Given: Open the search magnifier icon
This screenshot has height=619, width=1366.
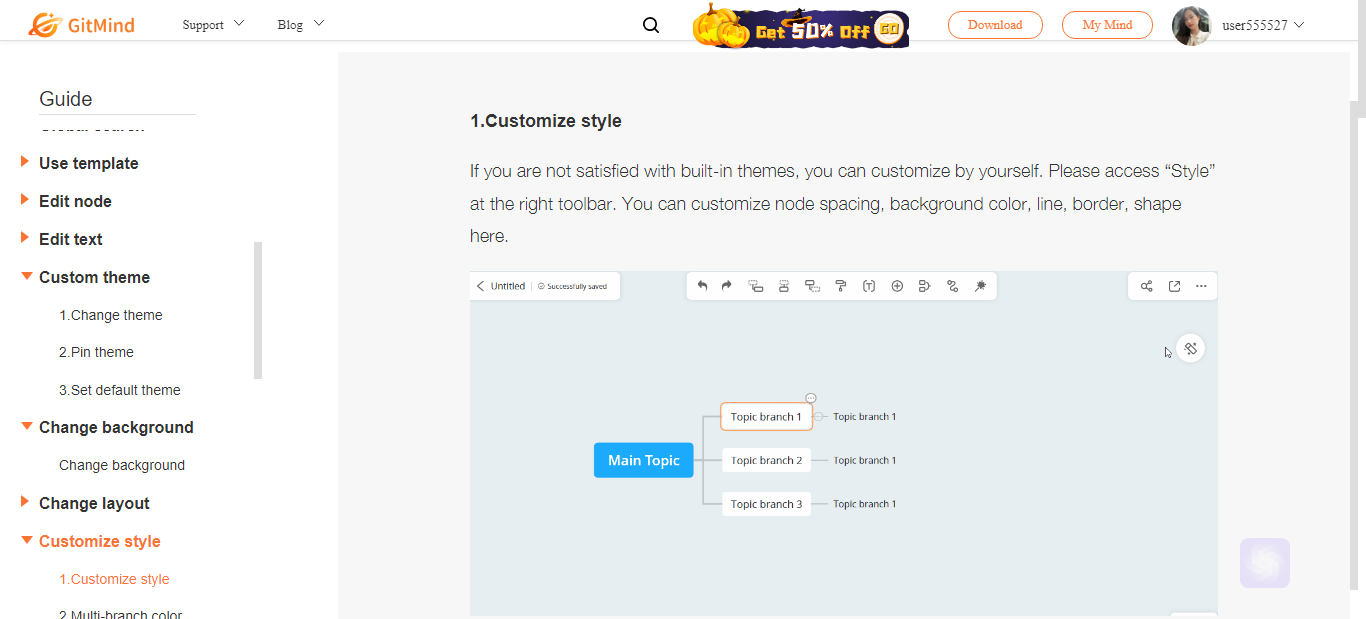Looking at the screenshot, I should click(651, 26).
